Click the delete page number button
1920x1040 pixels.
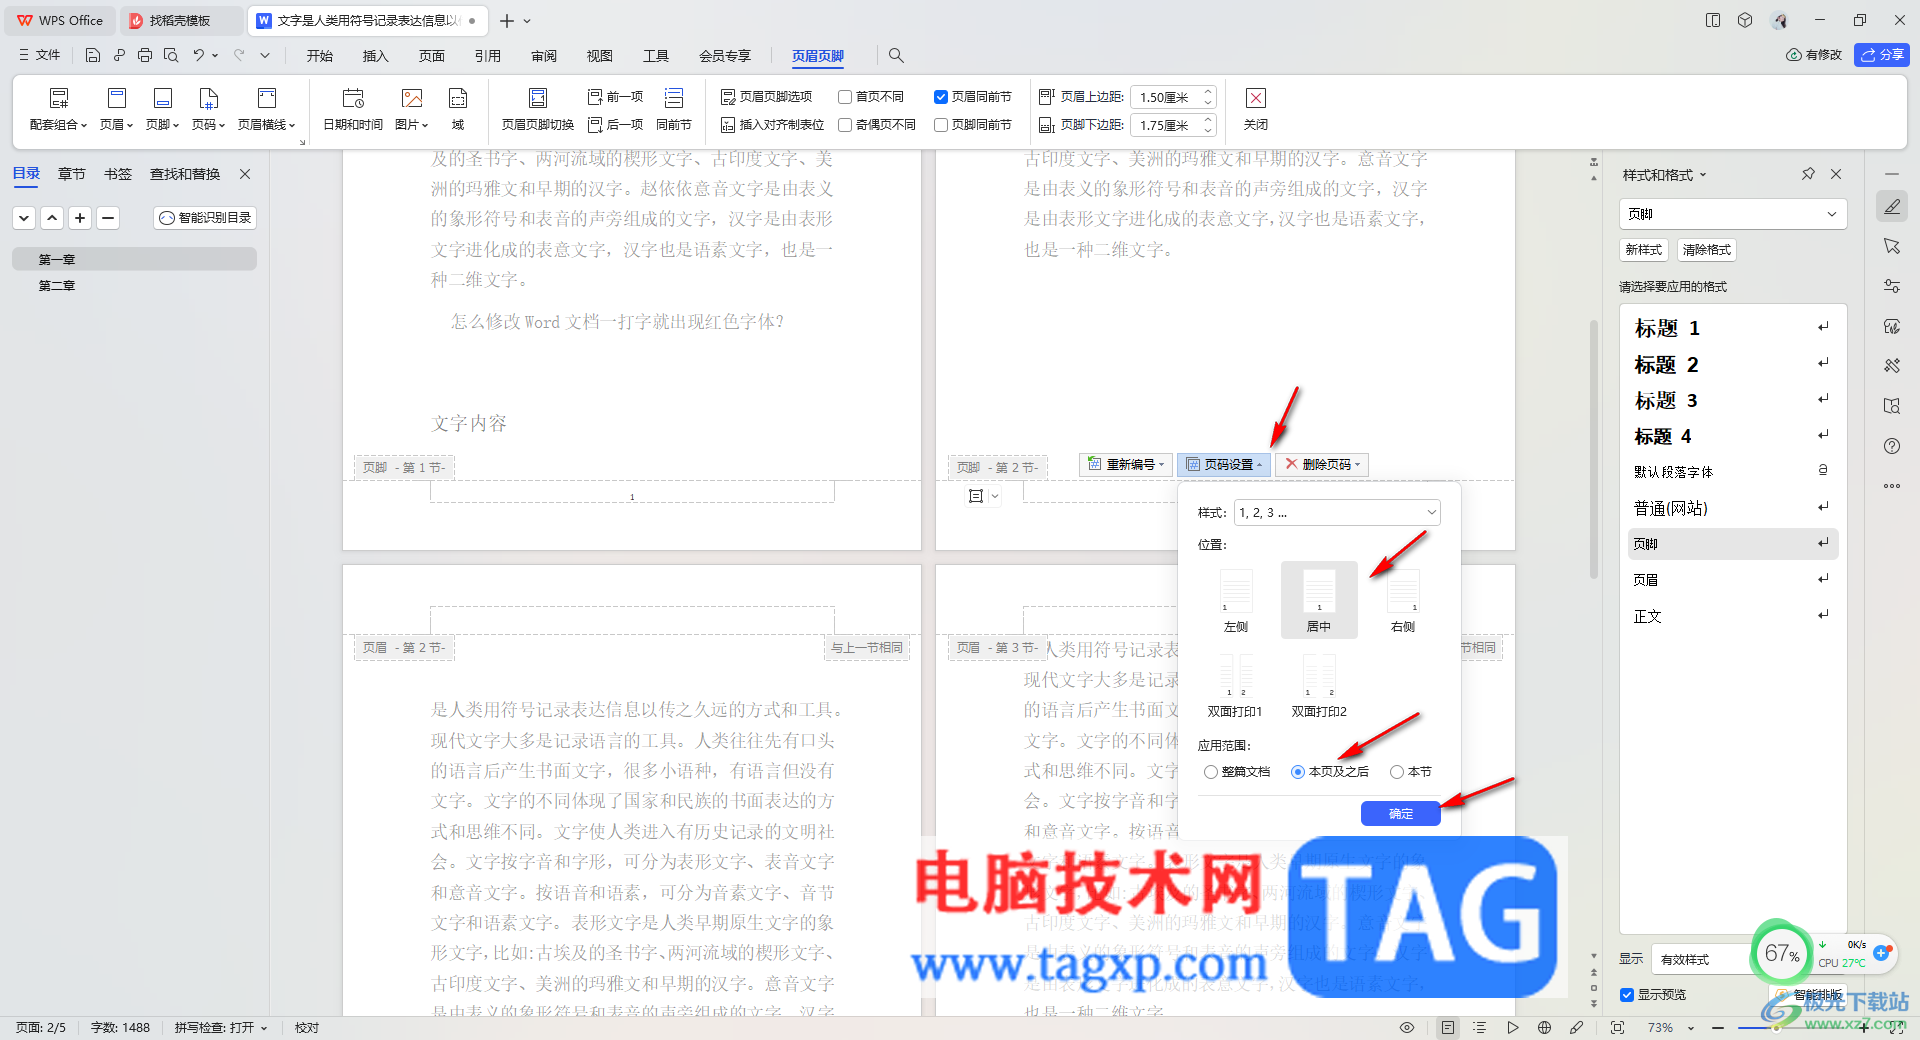[1322, 464]
